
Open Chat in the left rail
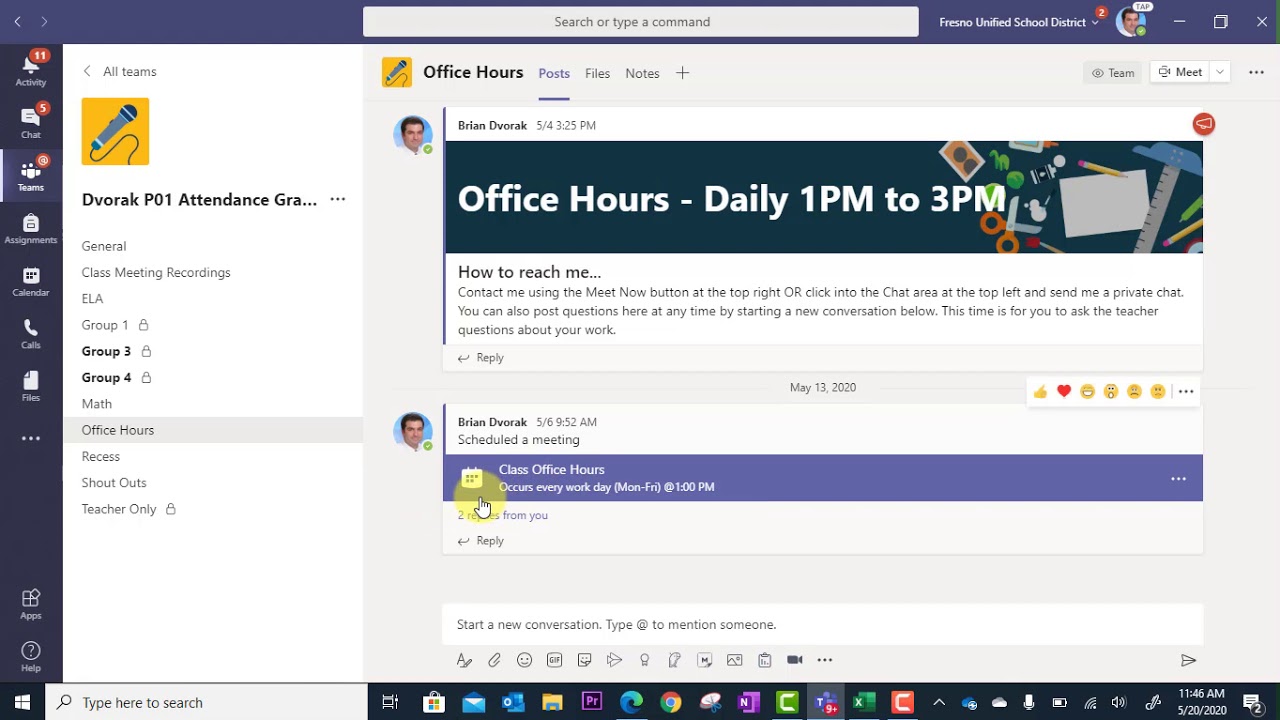tap(31, 121)
